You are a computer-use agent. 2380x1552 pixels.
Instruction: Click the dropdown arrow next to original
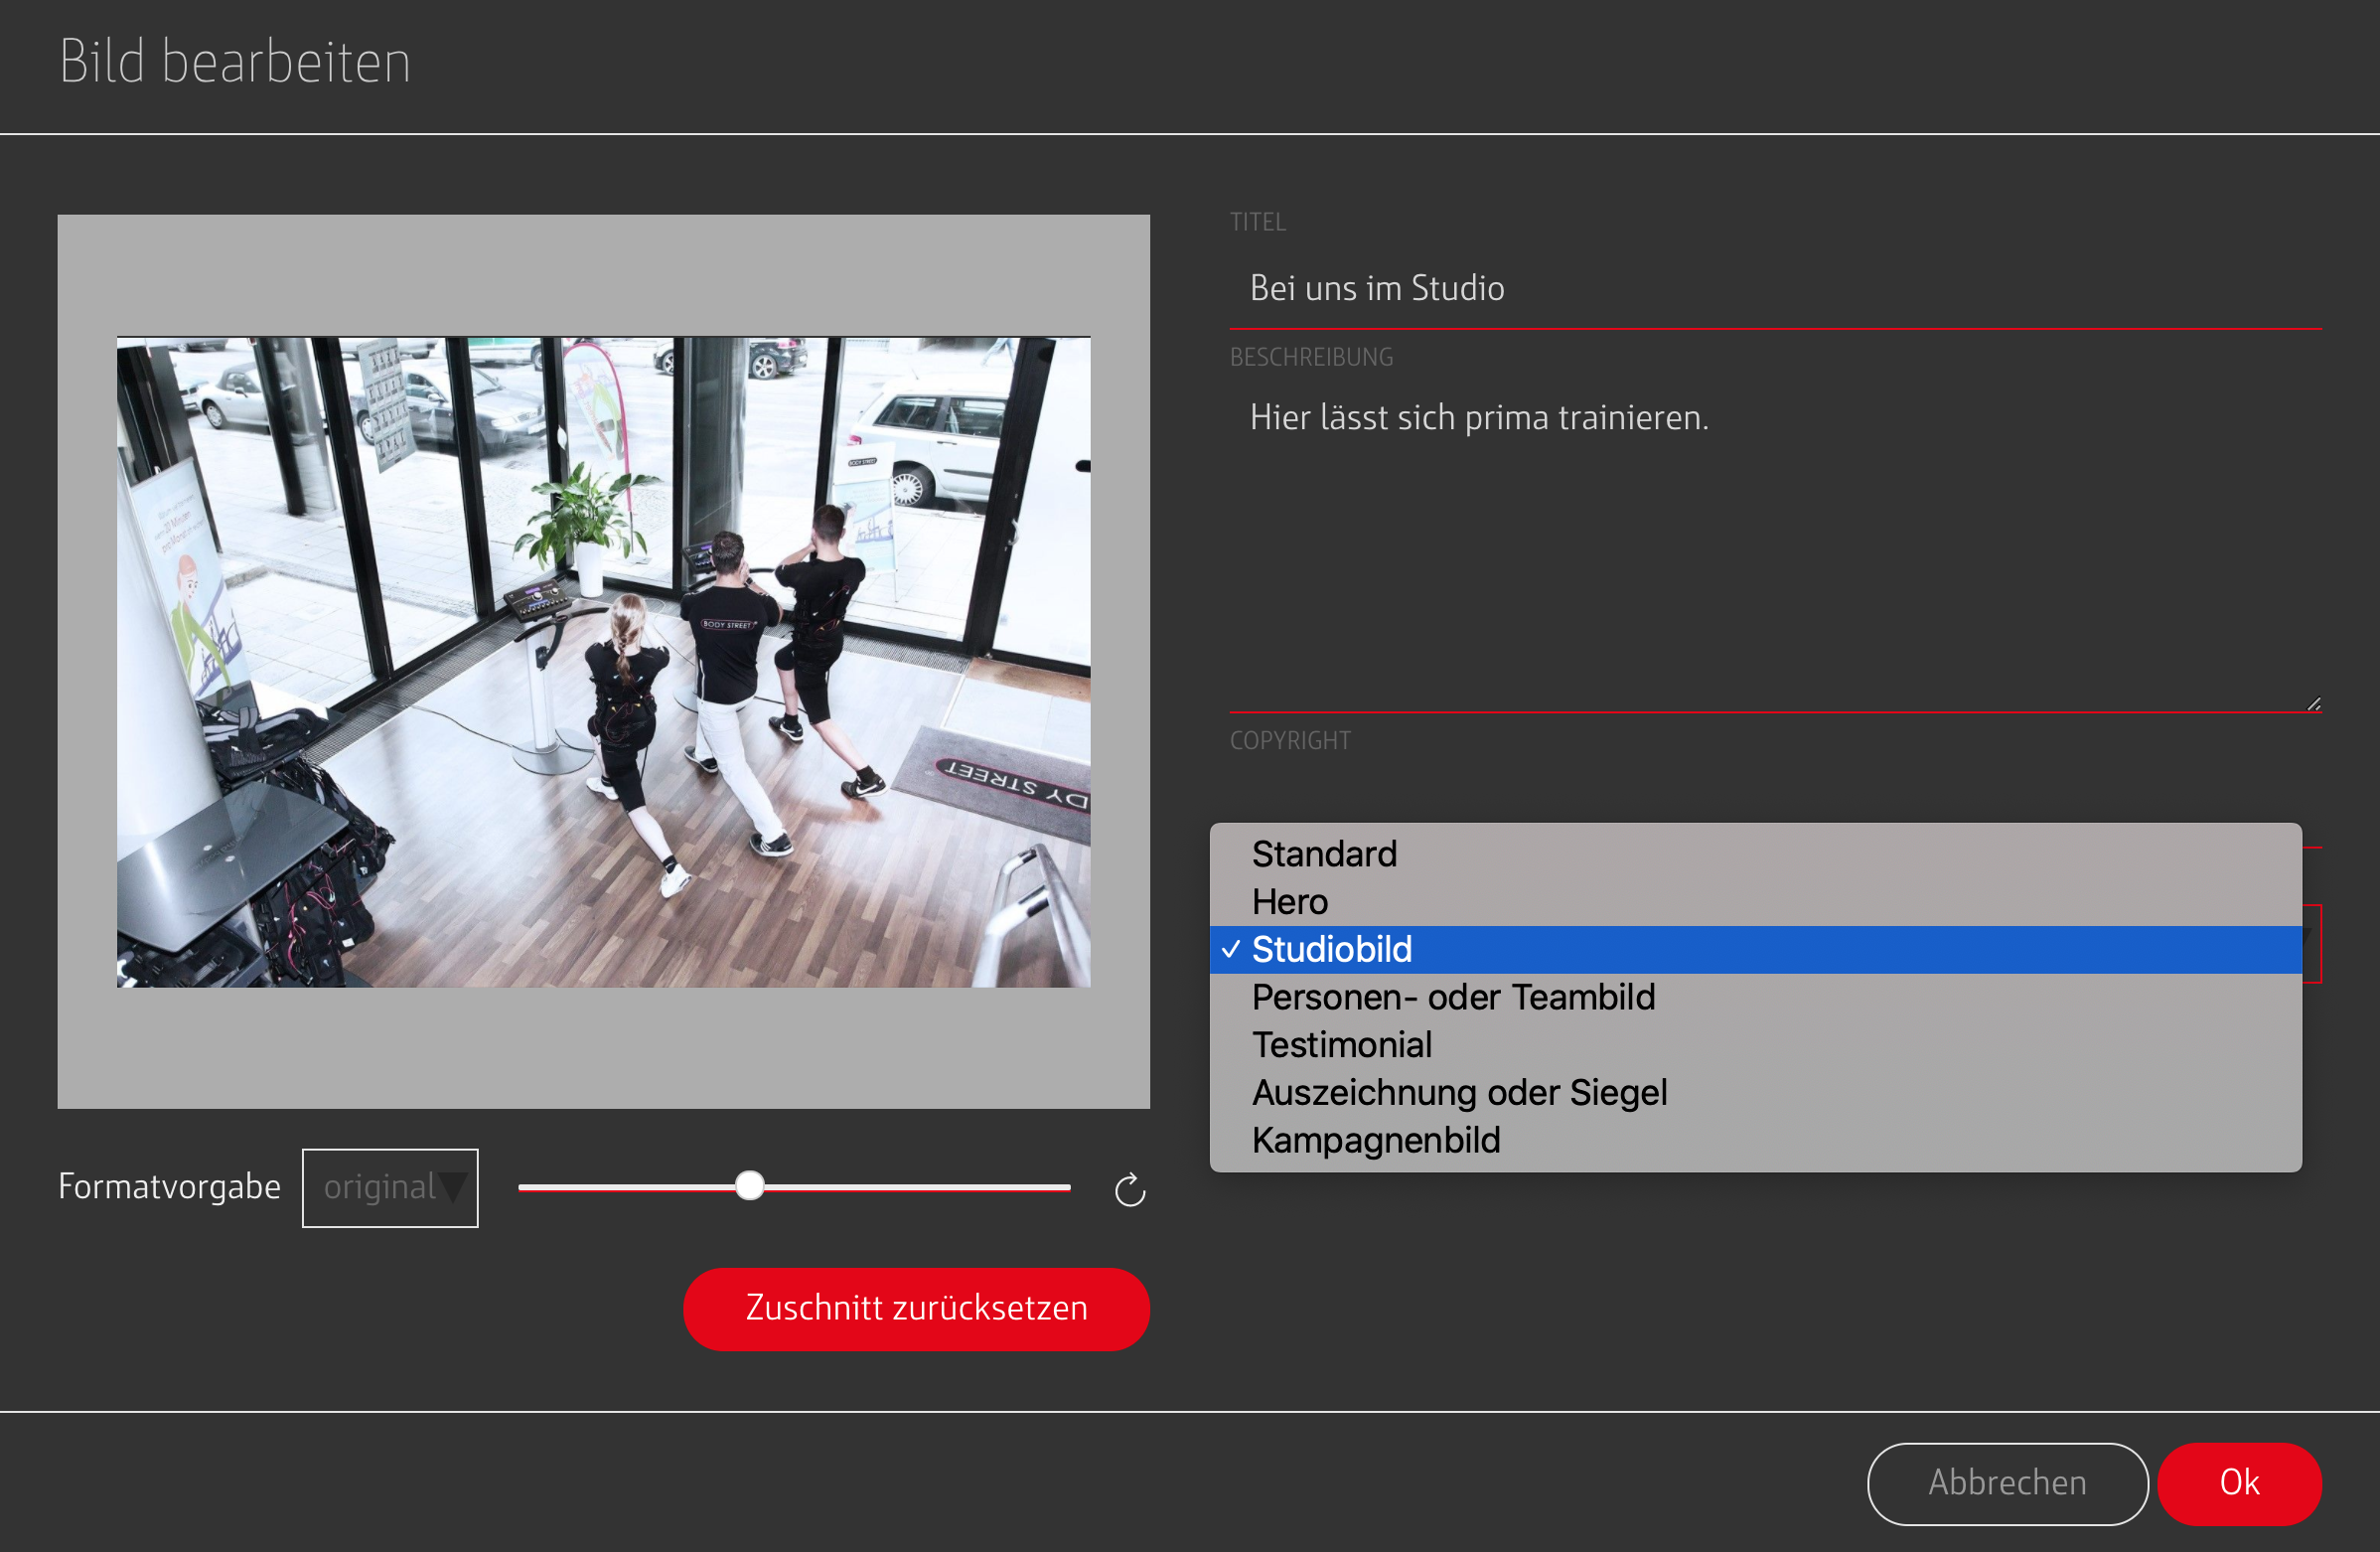(454, 1187)
